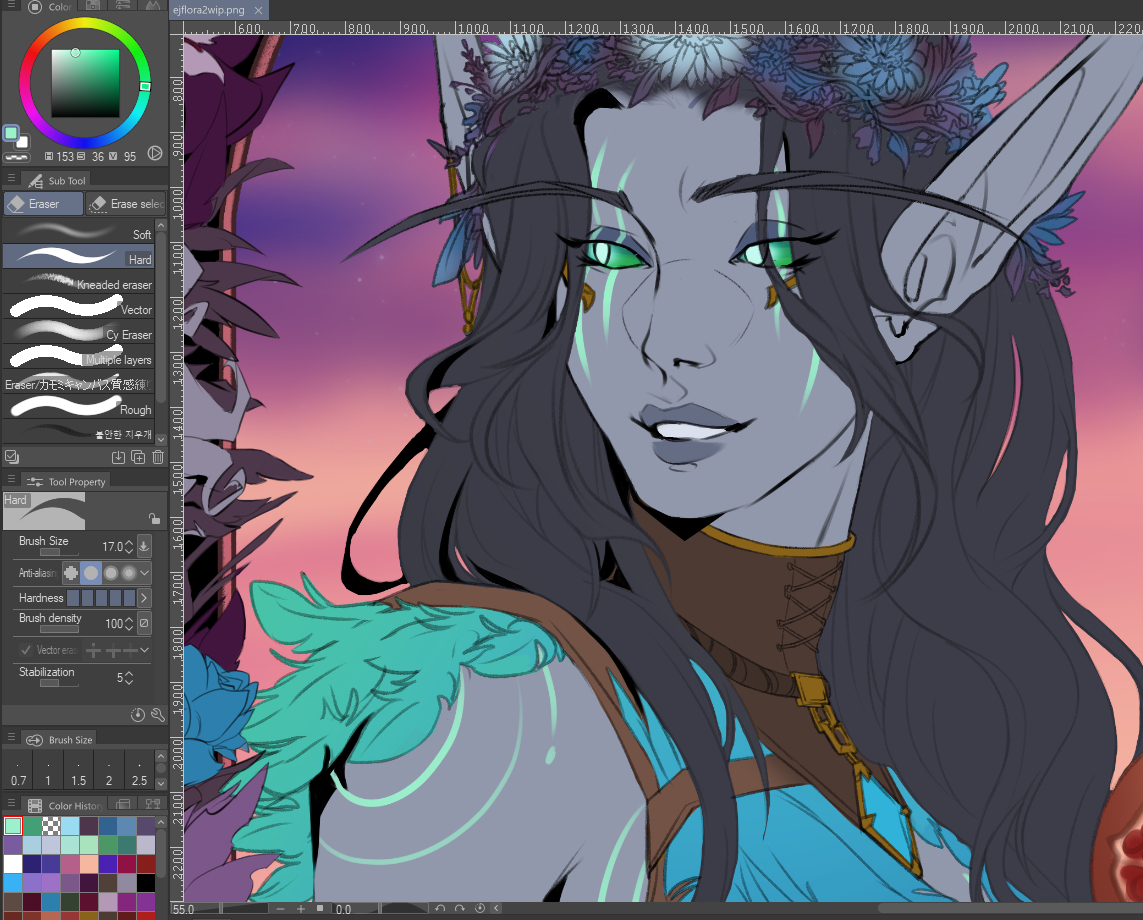
Task: Toggle the tool property lock icon
Action: click(x=154, y=519)
